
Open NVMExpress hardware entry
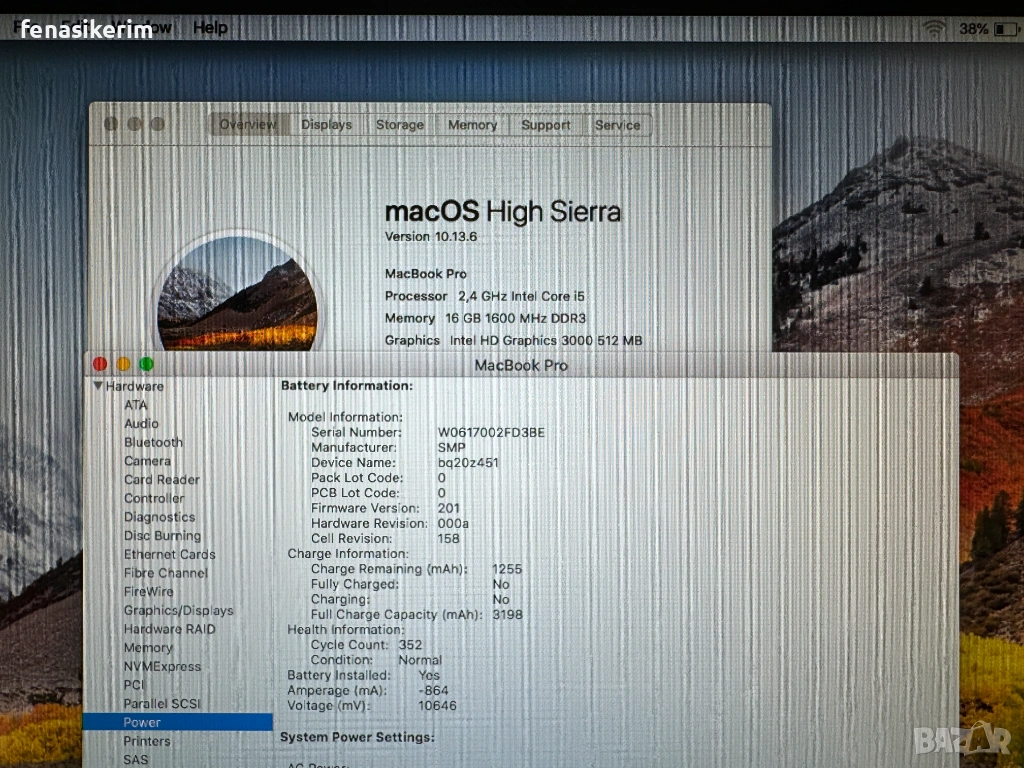click(162, 666)
